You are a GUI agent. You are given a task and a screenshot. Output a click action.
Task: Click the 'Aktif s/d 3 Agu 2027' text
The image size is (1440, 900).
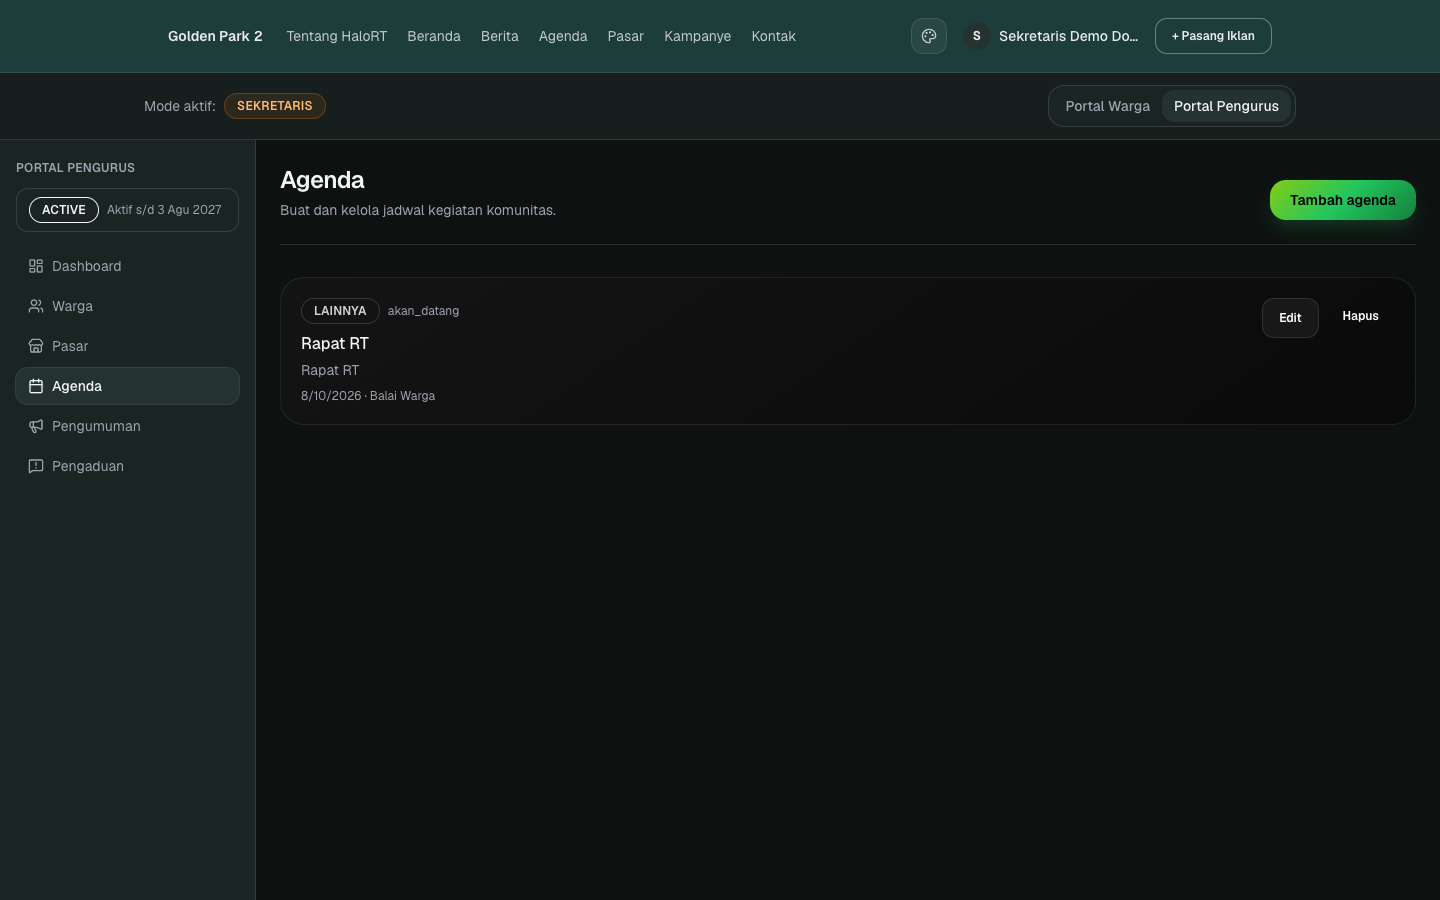pyautogui.click(x=164, y=210)
